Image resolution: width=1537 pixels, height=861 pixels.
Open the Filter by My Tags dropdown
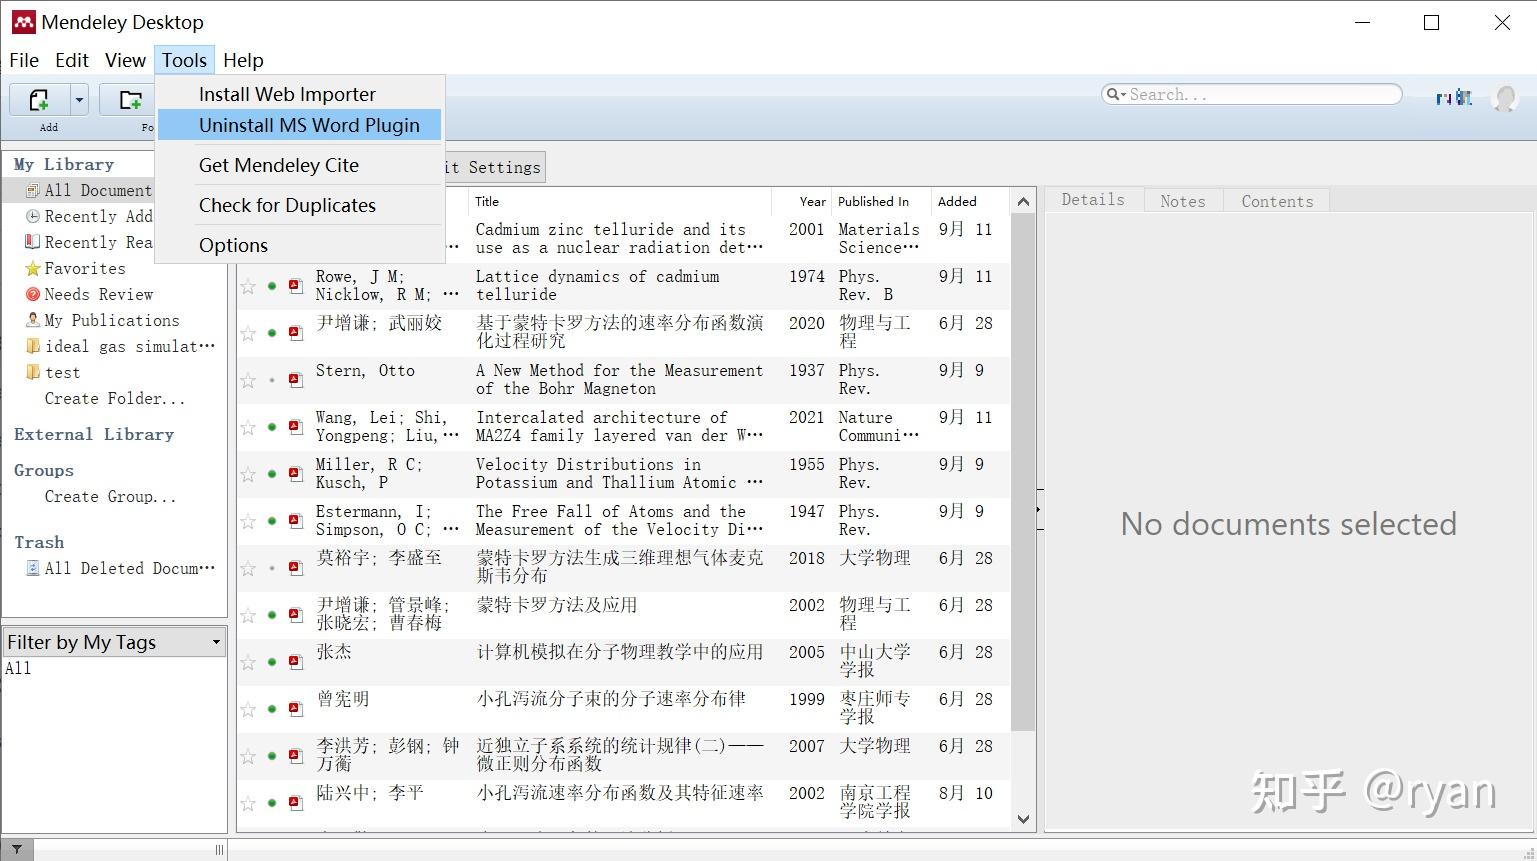[114, 642]
